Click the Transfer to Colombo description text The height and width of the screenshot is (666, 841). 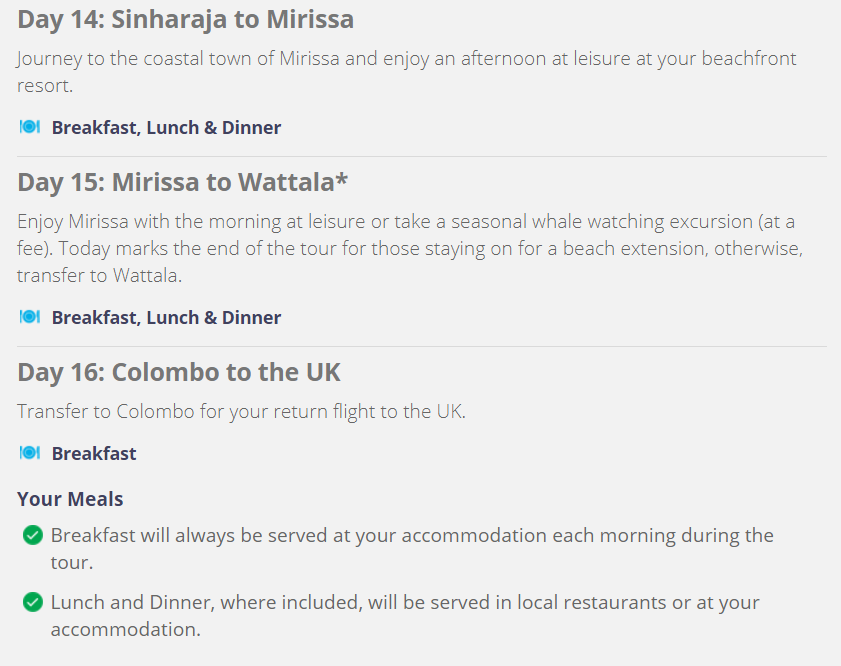[241, 412]
